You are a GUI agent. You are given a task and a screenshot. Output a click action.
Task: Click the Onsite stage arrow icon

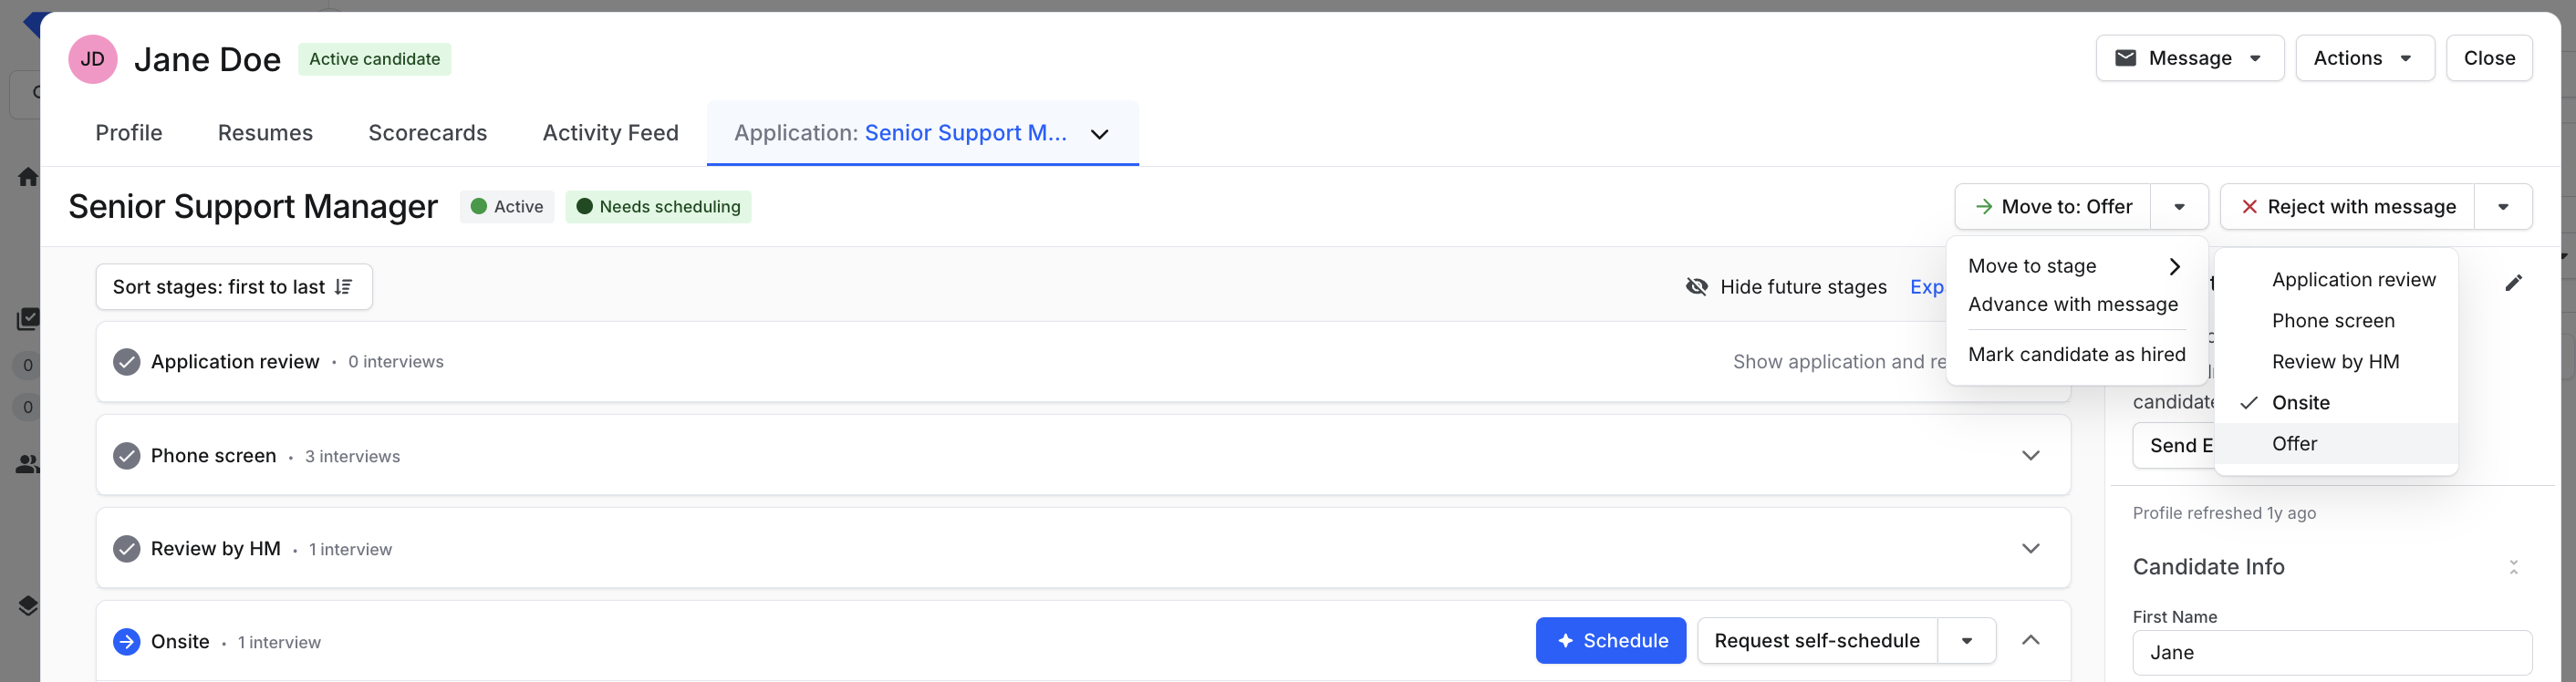(x=127, y=641)
